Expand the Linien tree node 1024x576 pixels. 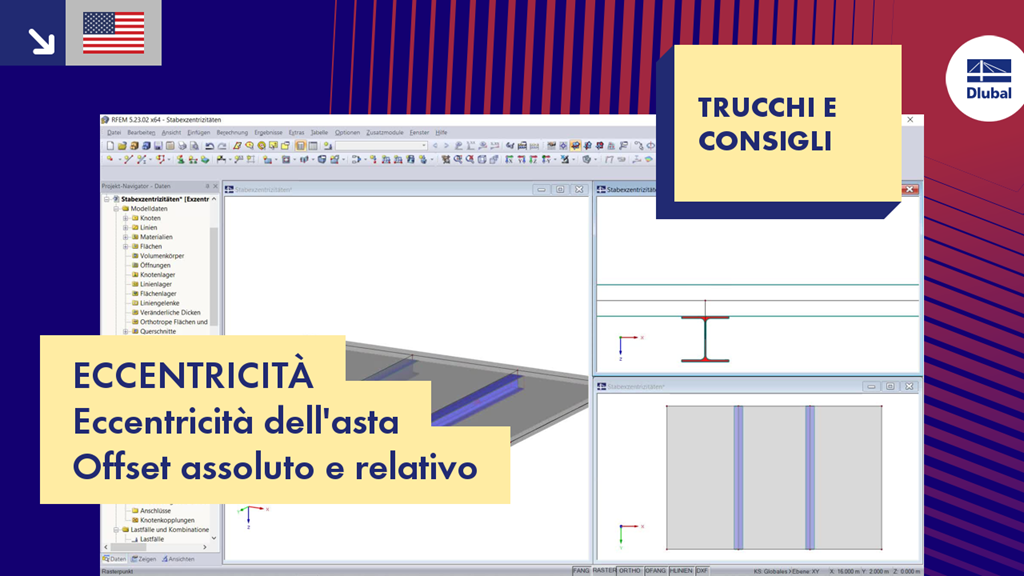[125, 227]
